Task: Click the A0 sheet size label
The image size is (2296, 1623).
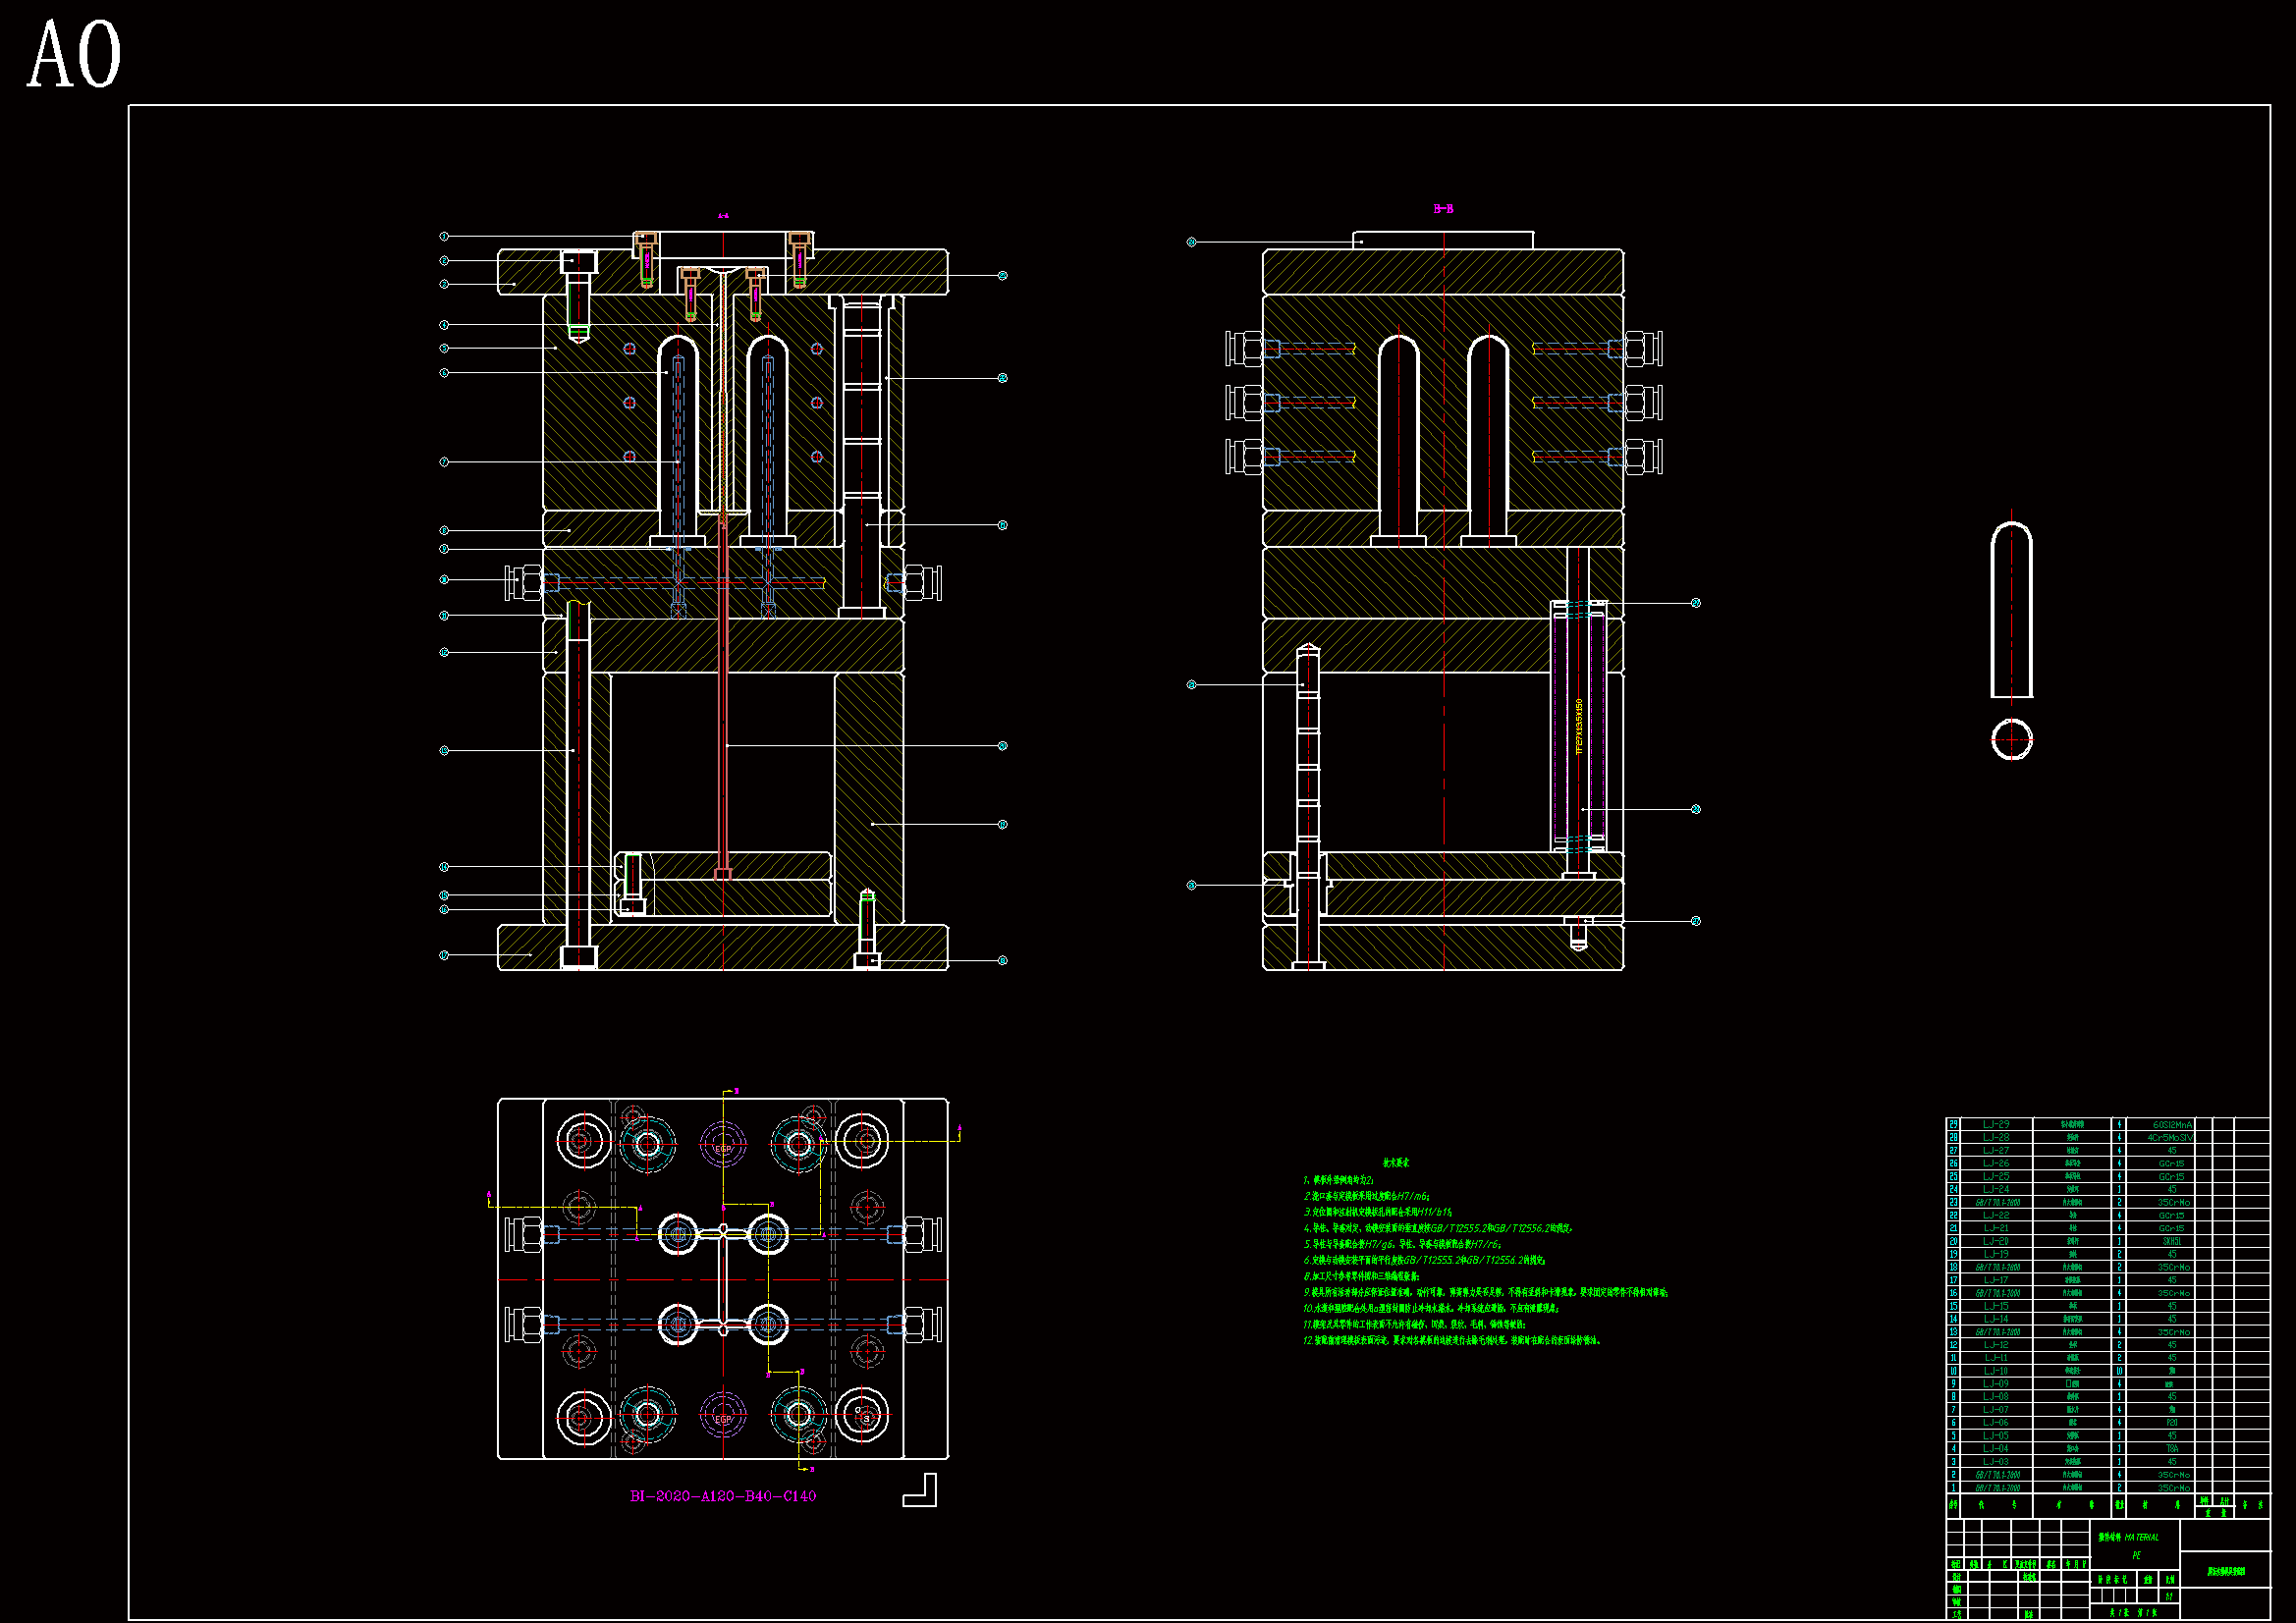Action: tap(74, 55)
